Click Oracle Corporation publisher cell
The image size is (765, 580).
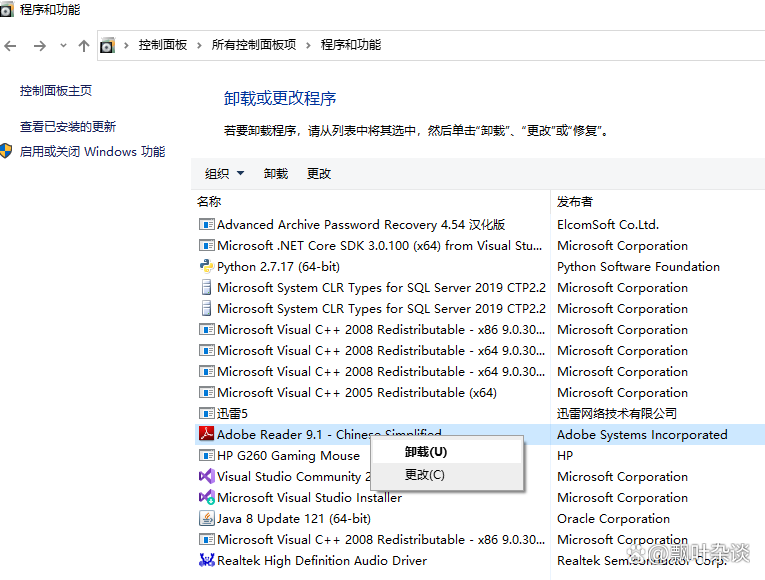point(613,518)
